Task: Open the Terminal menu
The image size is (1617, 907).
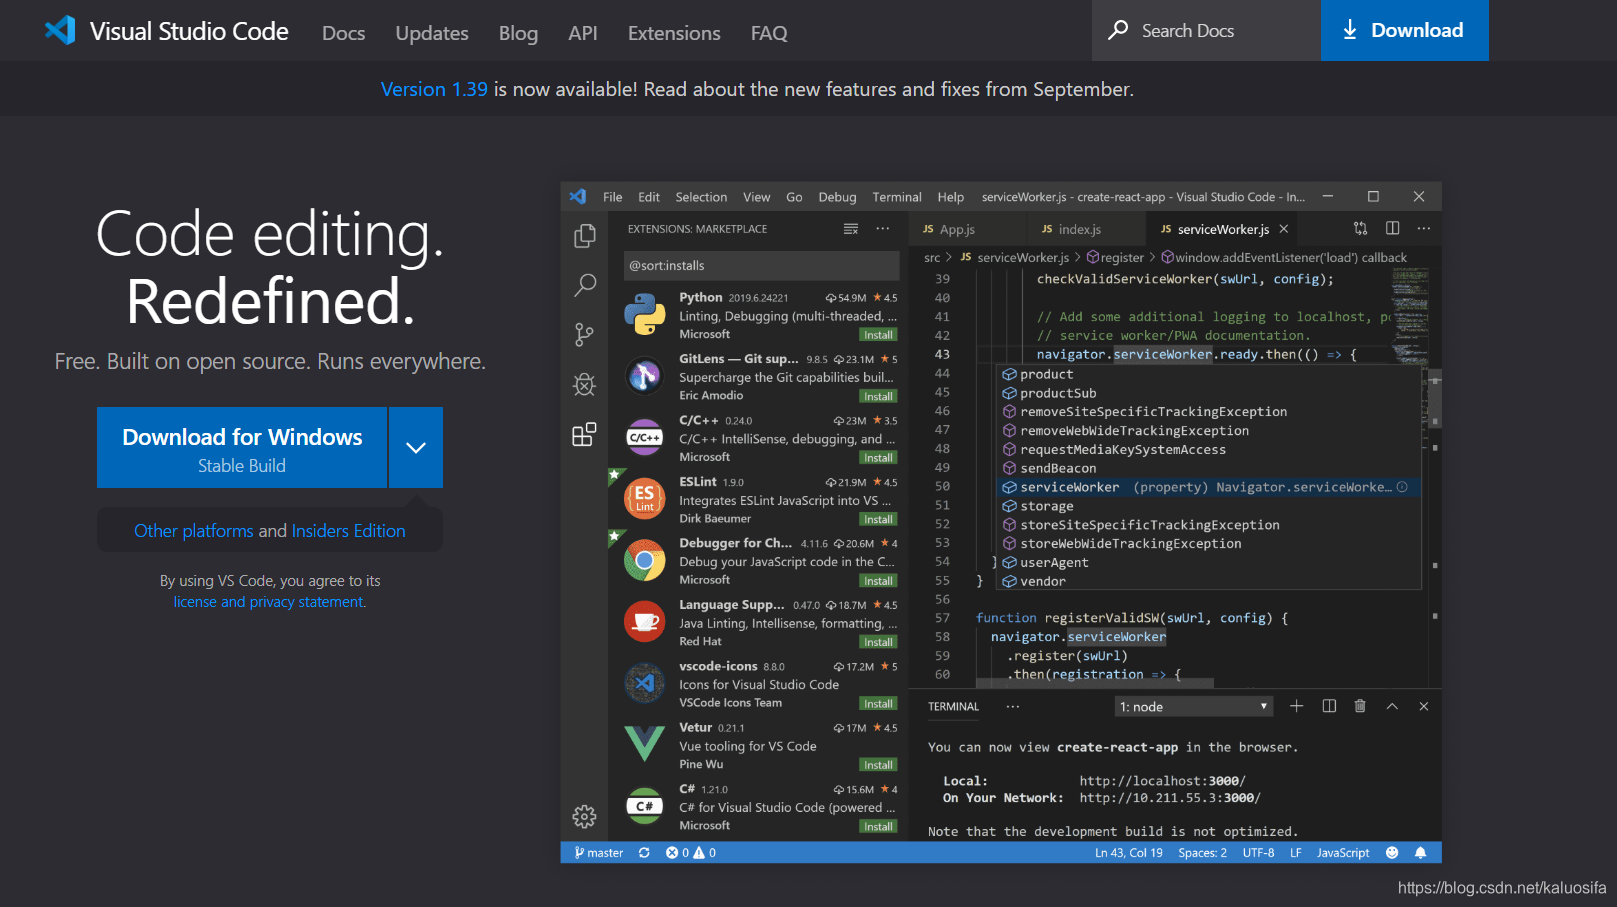Action: [x=897, y=197]
